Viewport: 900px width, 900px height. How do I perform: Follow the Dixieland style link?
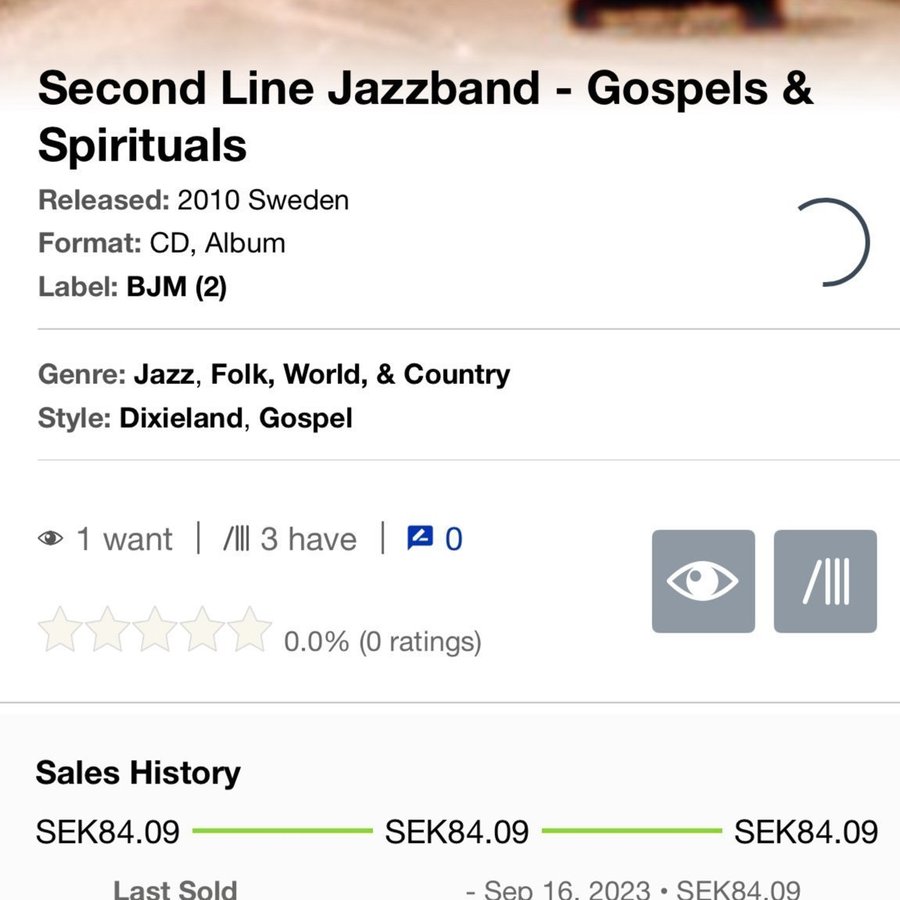pos(180,418)
